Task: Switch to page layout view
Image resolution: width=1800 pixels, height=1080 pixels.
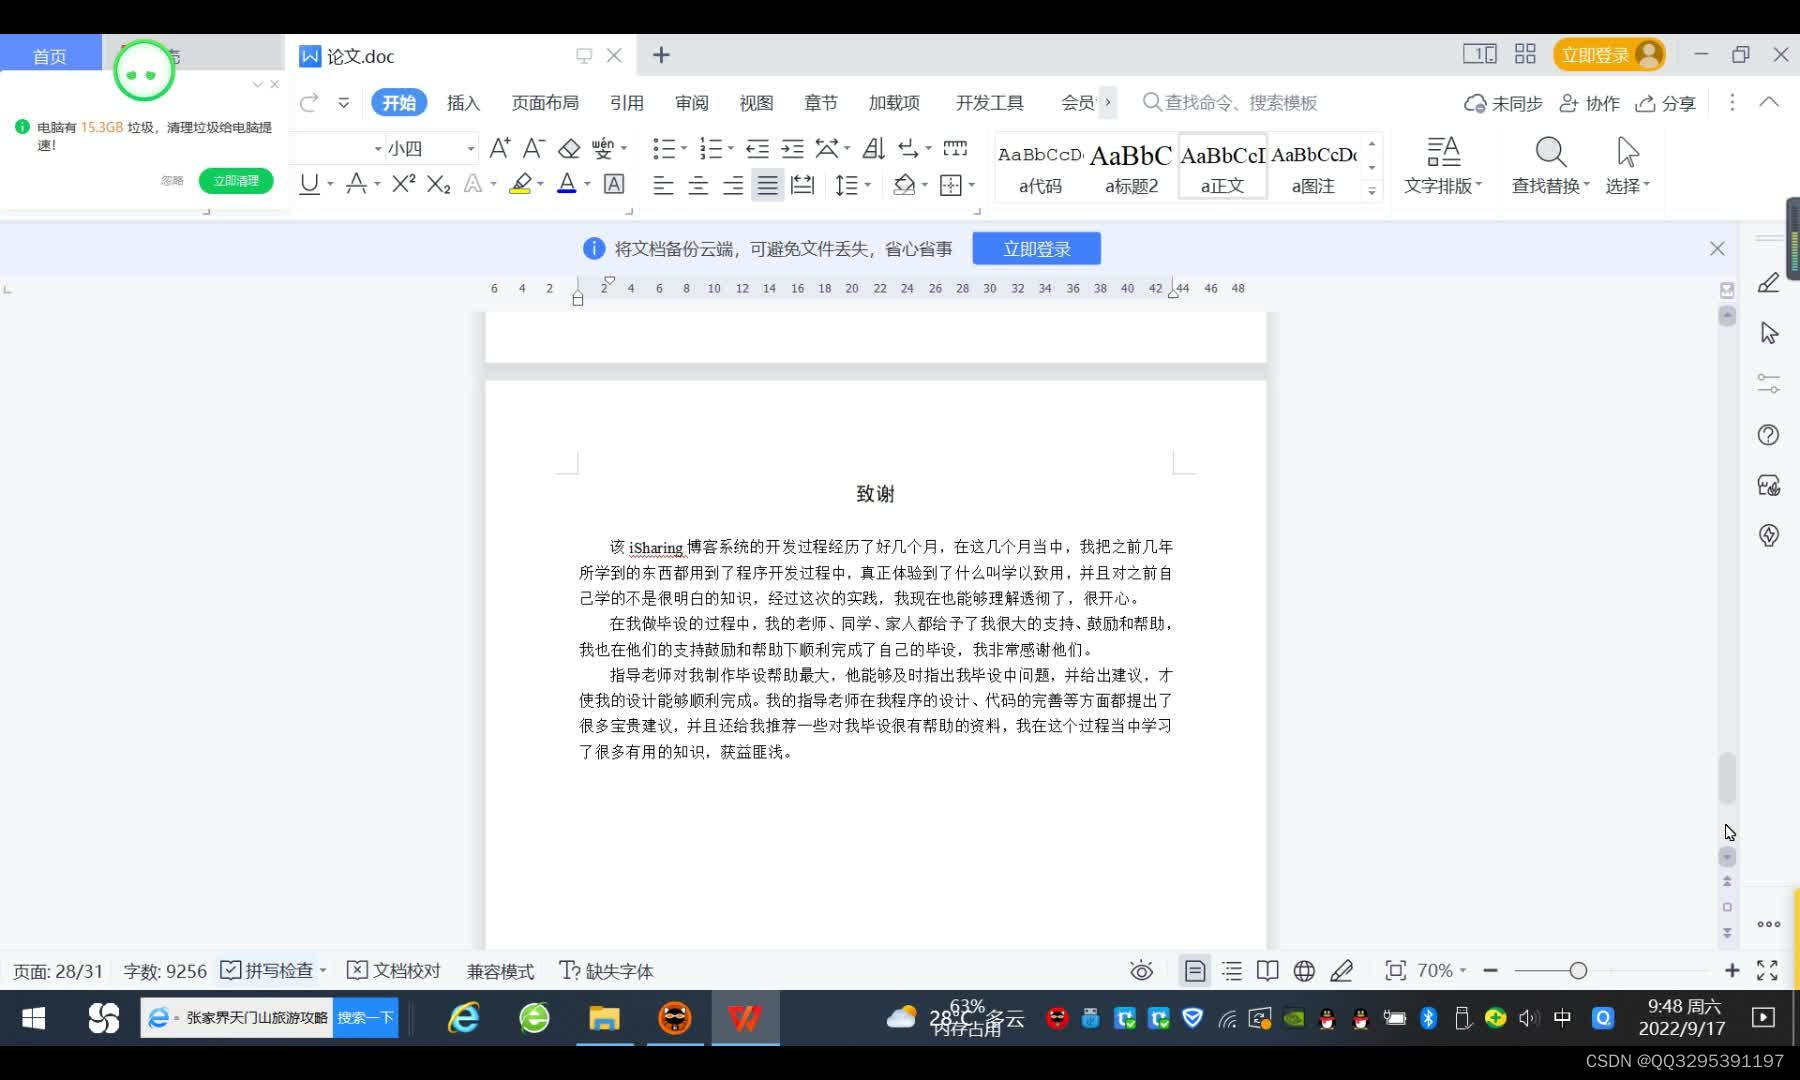Action: pyautogui.click(x=1195, y=970)
